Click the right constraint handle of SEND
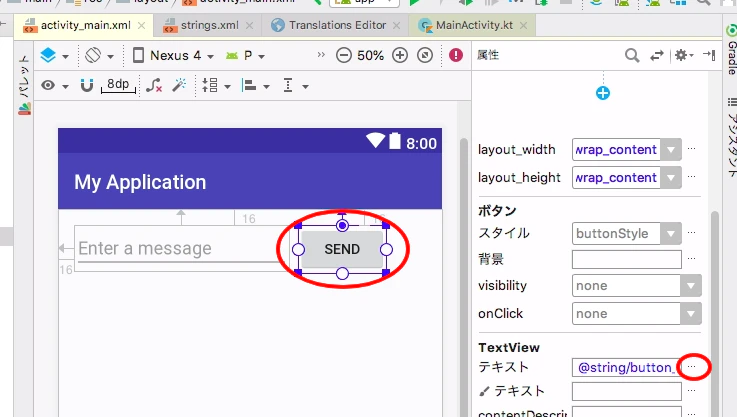Screen dimensions: 737x417 (x=386, y=250)
